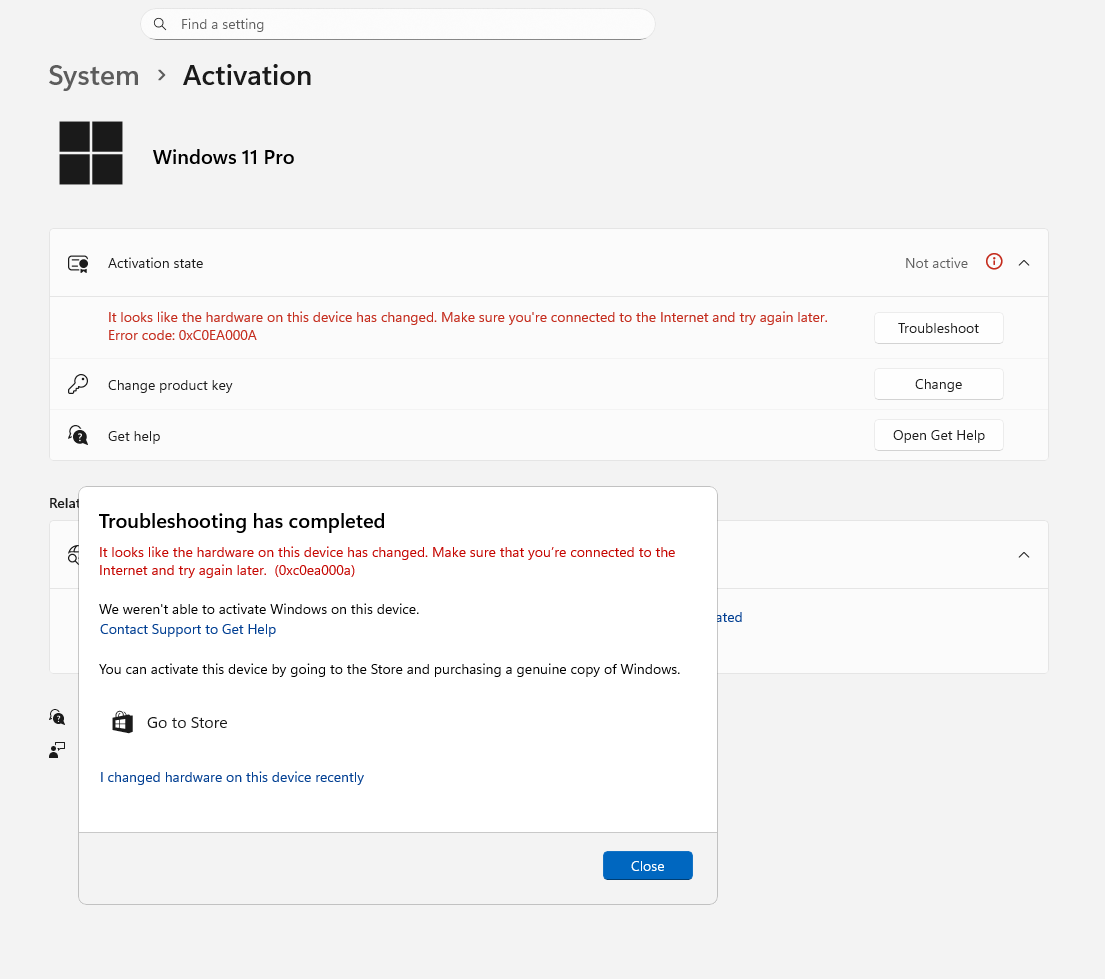
Task: Click the Change product key key icon
Action: coord(78,383)
